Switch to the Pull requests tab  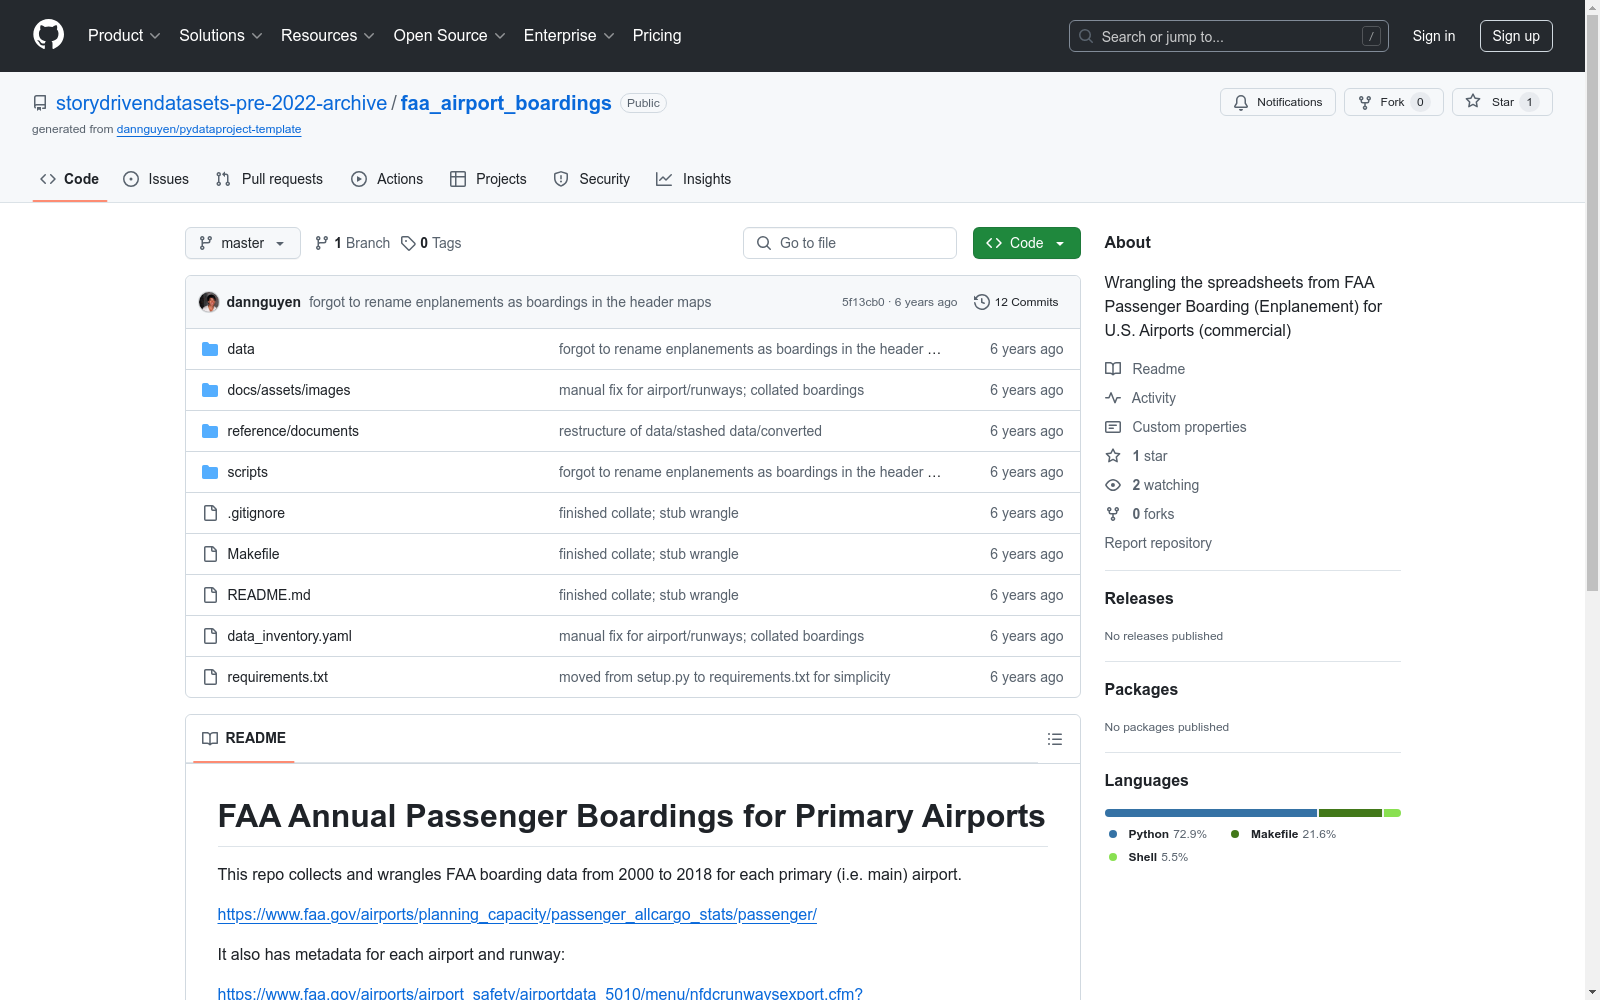[269, 179]
